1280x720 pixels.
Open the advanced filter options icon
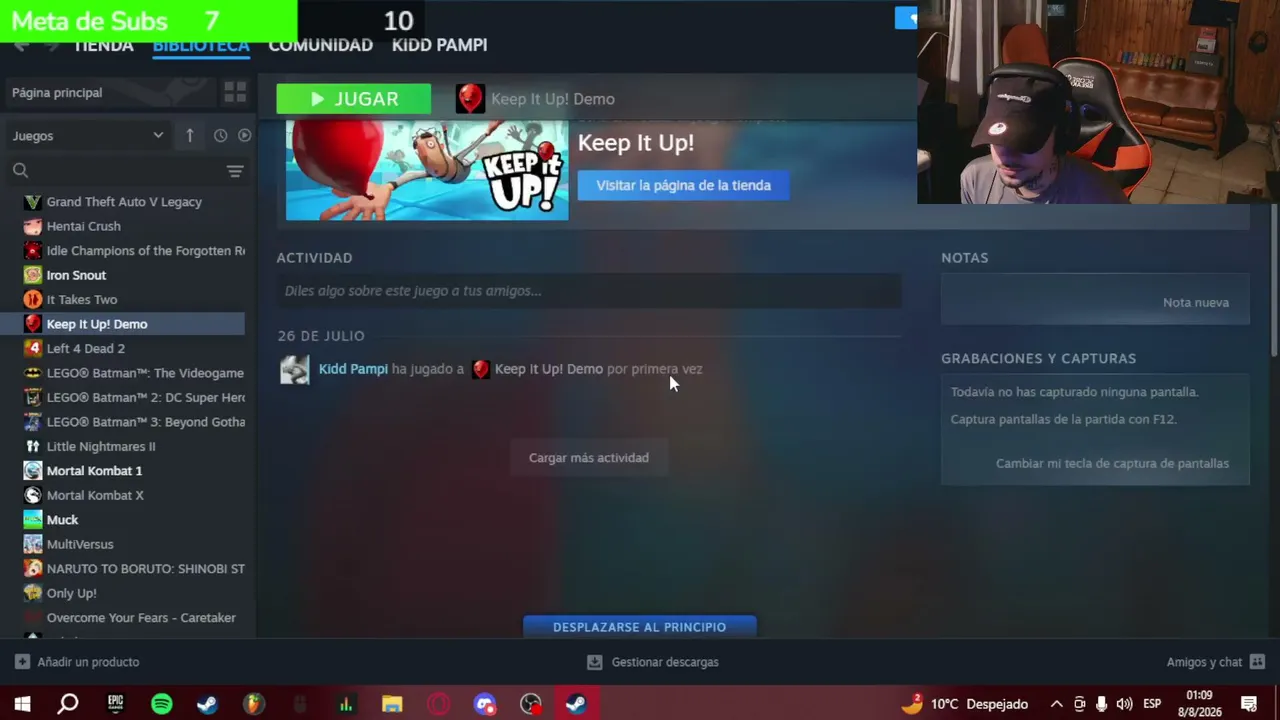[x=235, y=171]
